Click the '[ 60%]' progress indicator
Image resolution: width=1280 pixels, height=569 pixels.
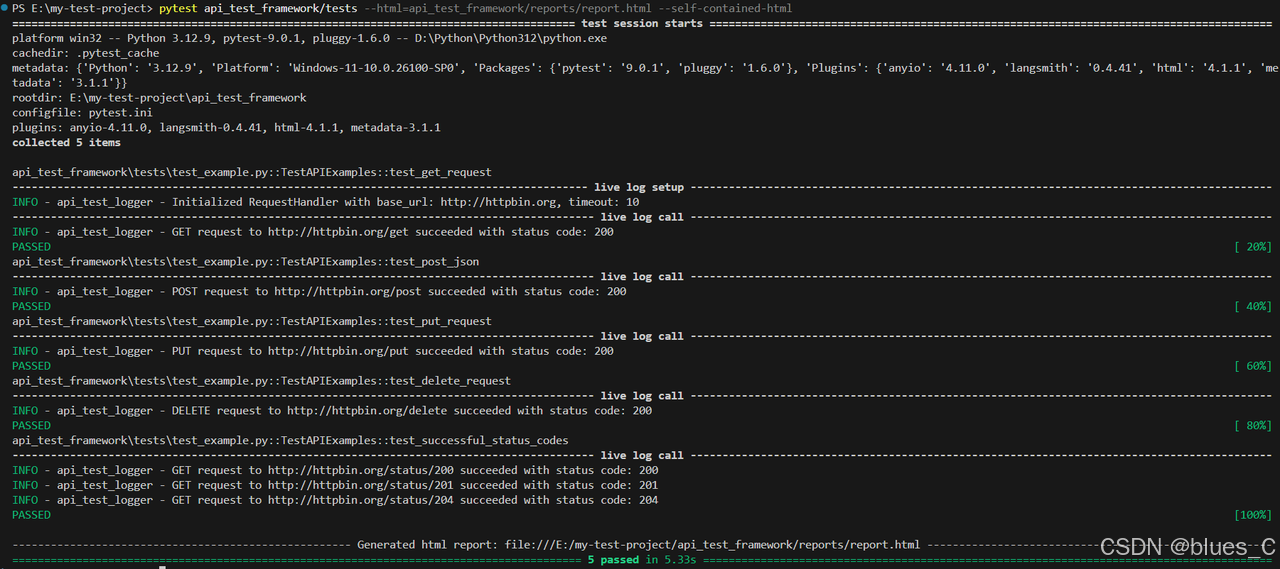coord(1253,365)
